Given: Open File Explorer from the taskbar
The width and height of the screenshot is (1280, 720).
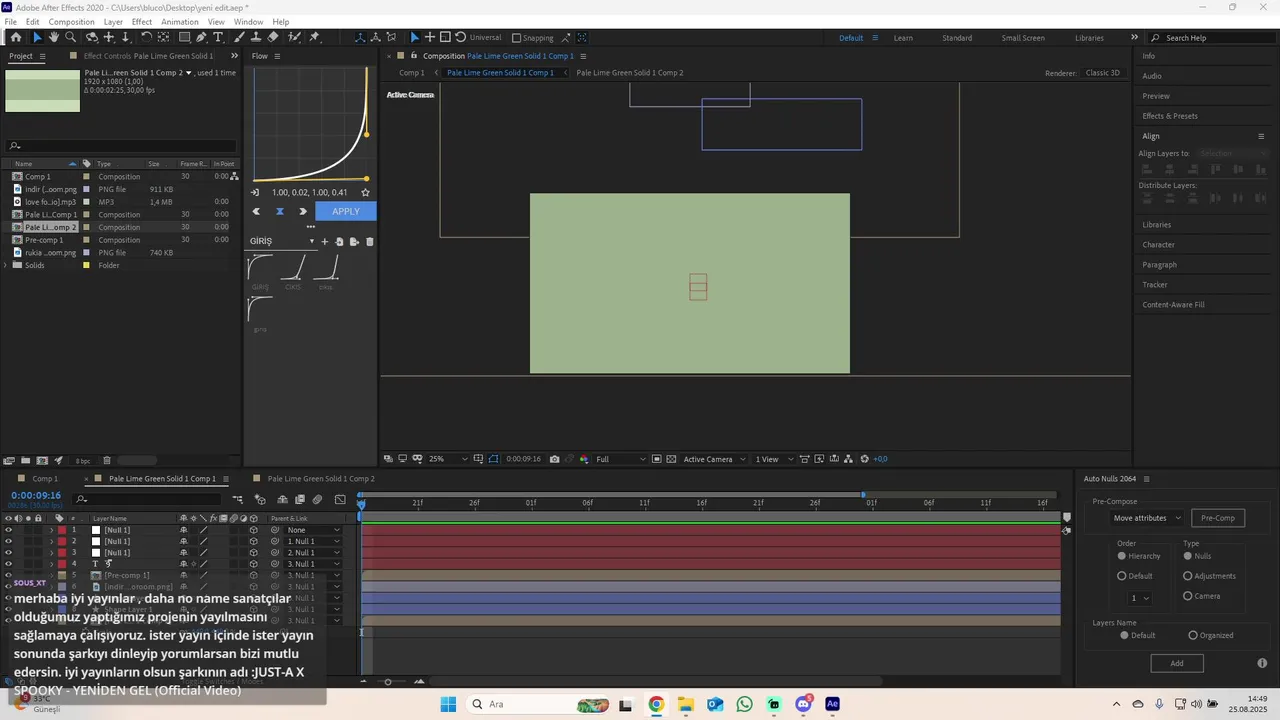Looking at the screenshot, I should [x=685, y=704].
